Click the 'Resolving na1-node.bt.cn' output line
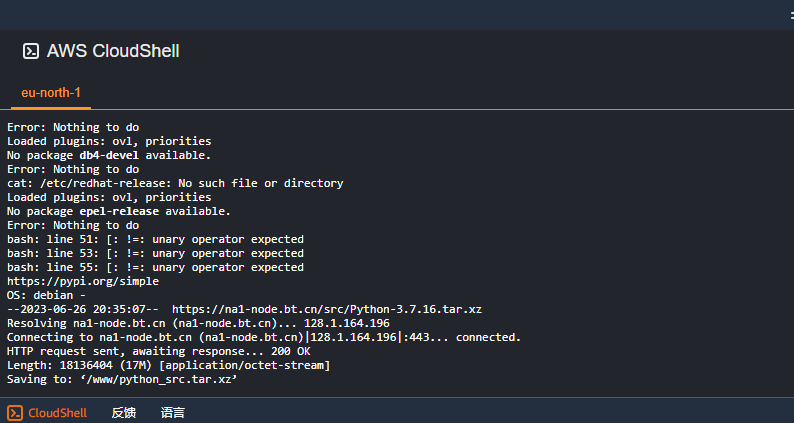The image size is (794, 423). 198,323
